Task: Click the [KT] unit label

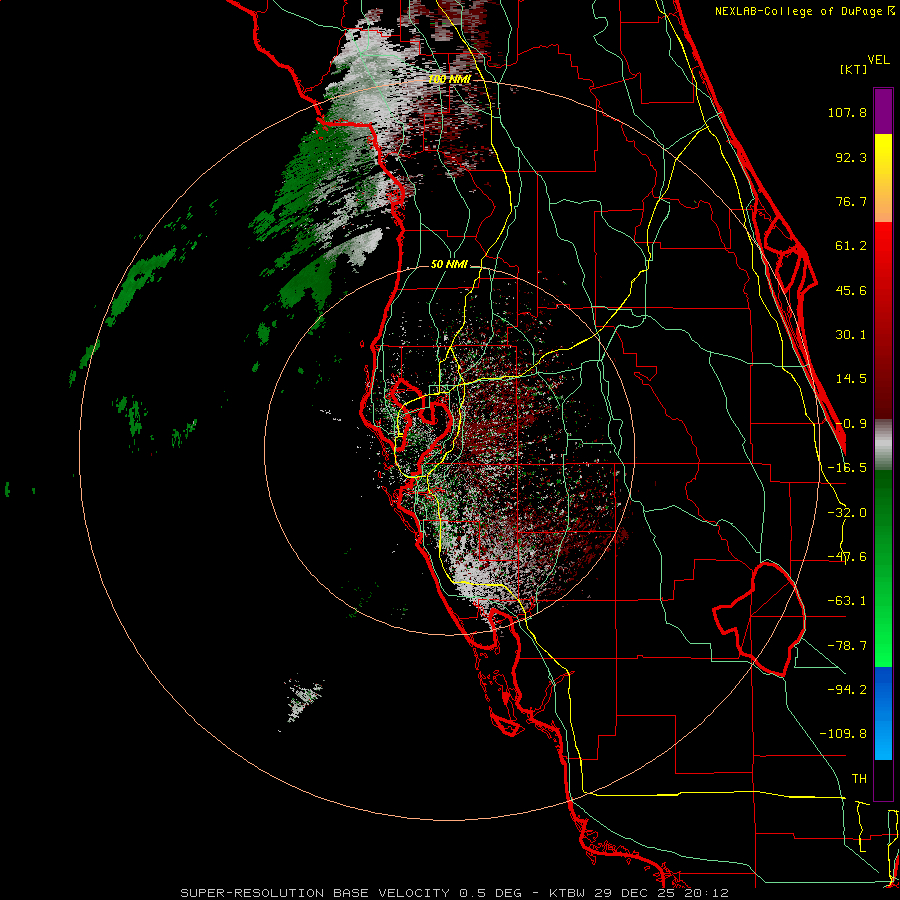Action: point(854,69)
